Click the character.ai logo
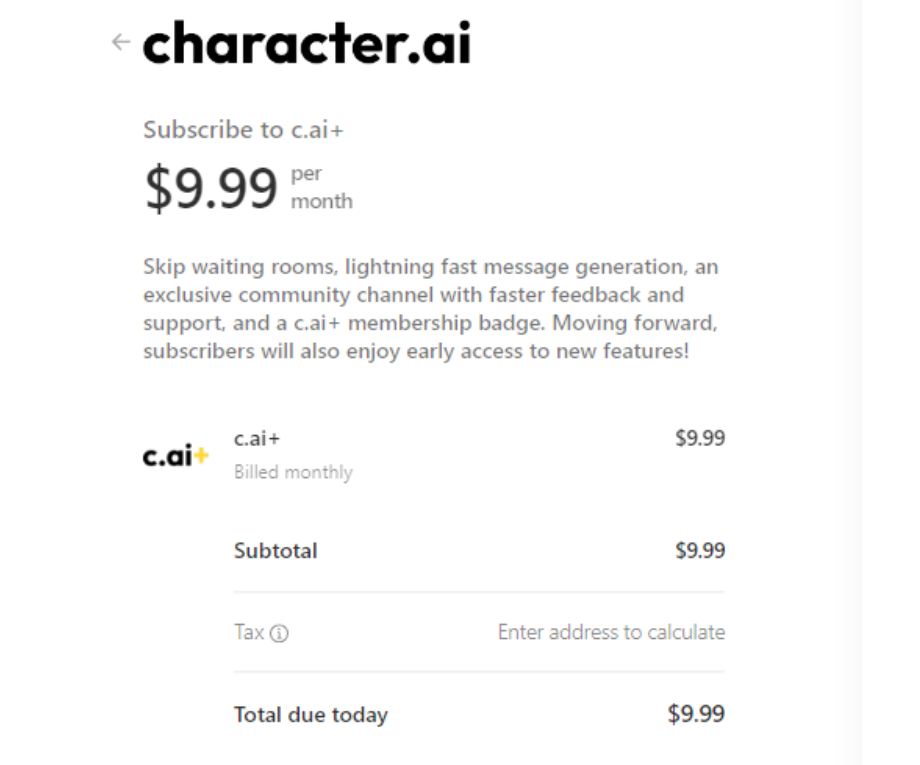The width and height of the screenshot is (920, 765). (307, 42)
